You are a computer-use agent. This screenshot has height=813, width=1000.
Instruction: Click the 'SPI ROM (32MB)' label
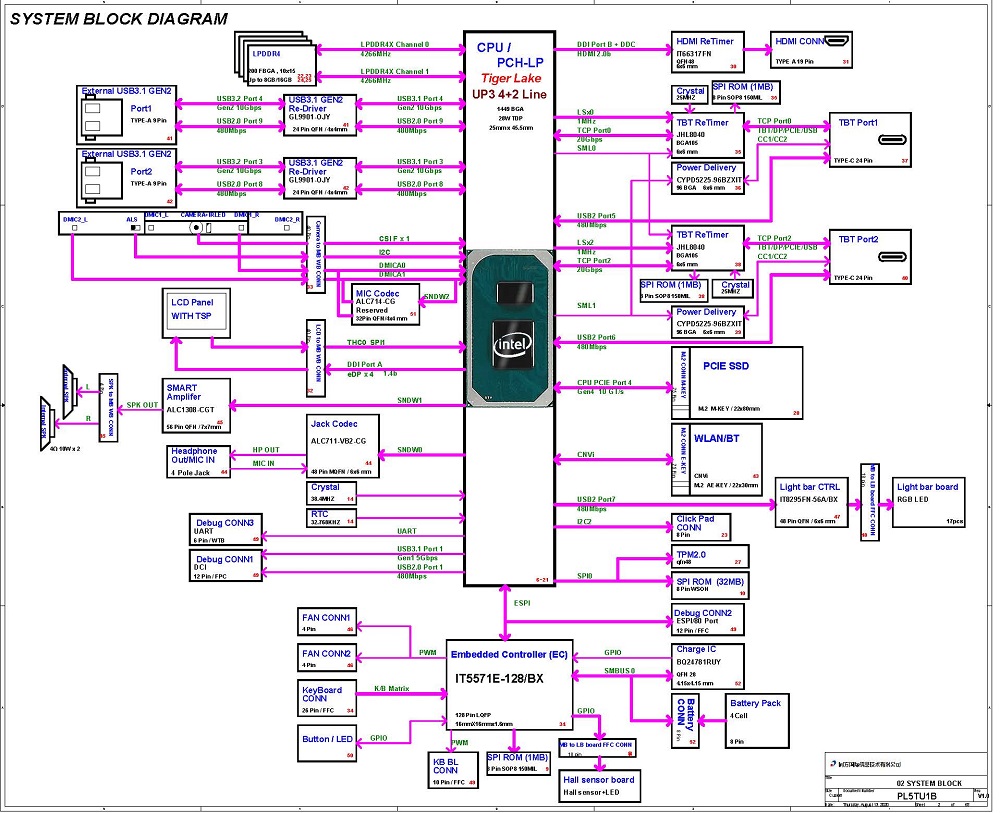710,582
